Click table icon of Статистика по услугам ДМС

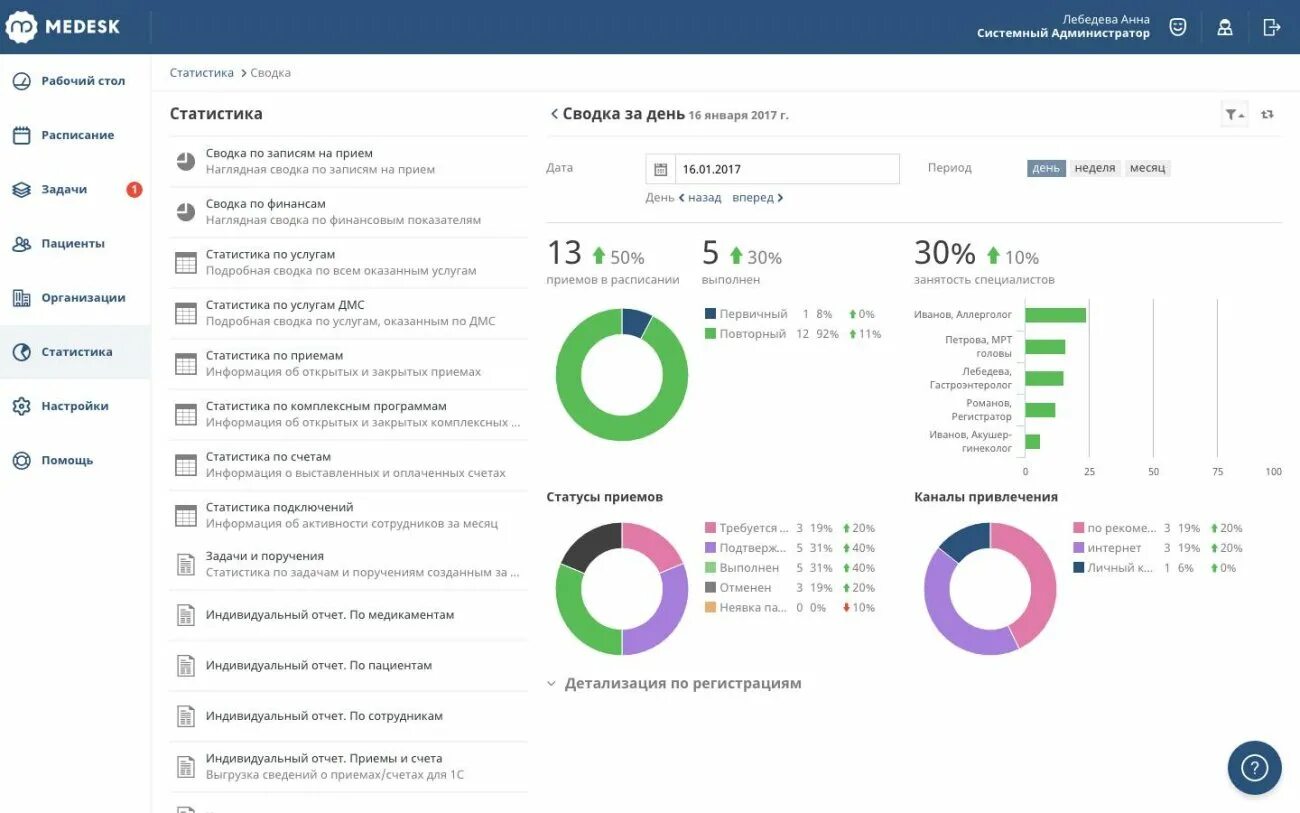185,313
